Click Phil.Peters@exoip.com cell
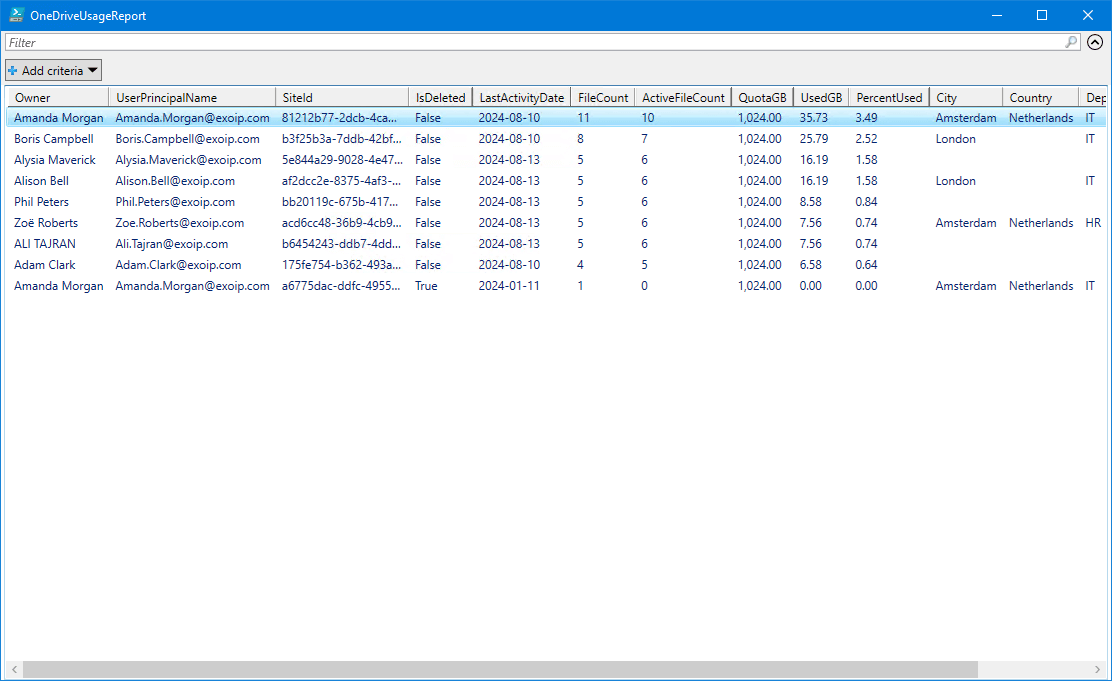 [x=175, y=202]
